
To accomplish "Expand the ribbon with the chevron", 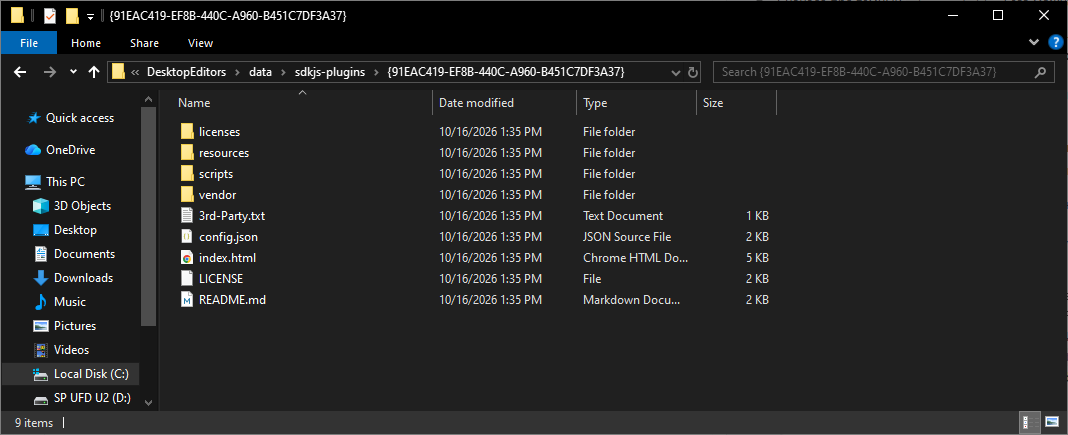I will pyautogui.click(x=1035, y=42).
